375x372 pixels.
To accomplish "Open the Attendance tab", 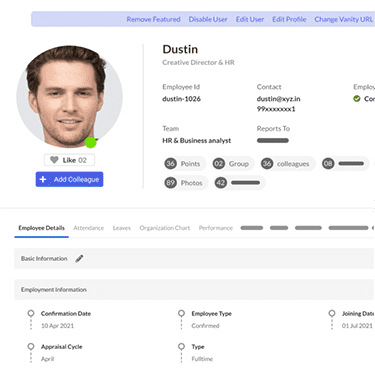I will tap(88, 228).
